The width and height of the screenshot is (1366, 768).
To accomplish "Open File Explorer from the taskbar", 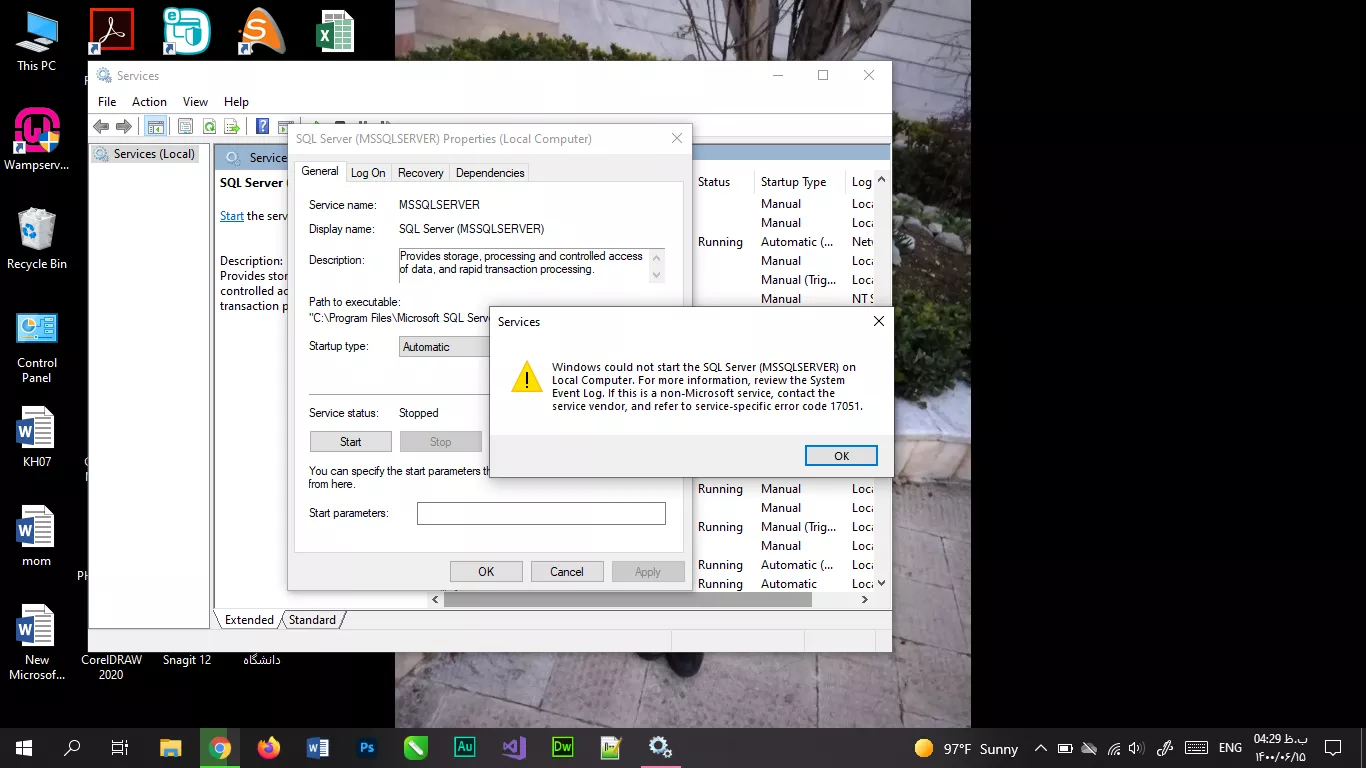I will click(171, 748).
